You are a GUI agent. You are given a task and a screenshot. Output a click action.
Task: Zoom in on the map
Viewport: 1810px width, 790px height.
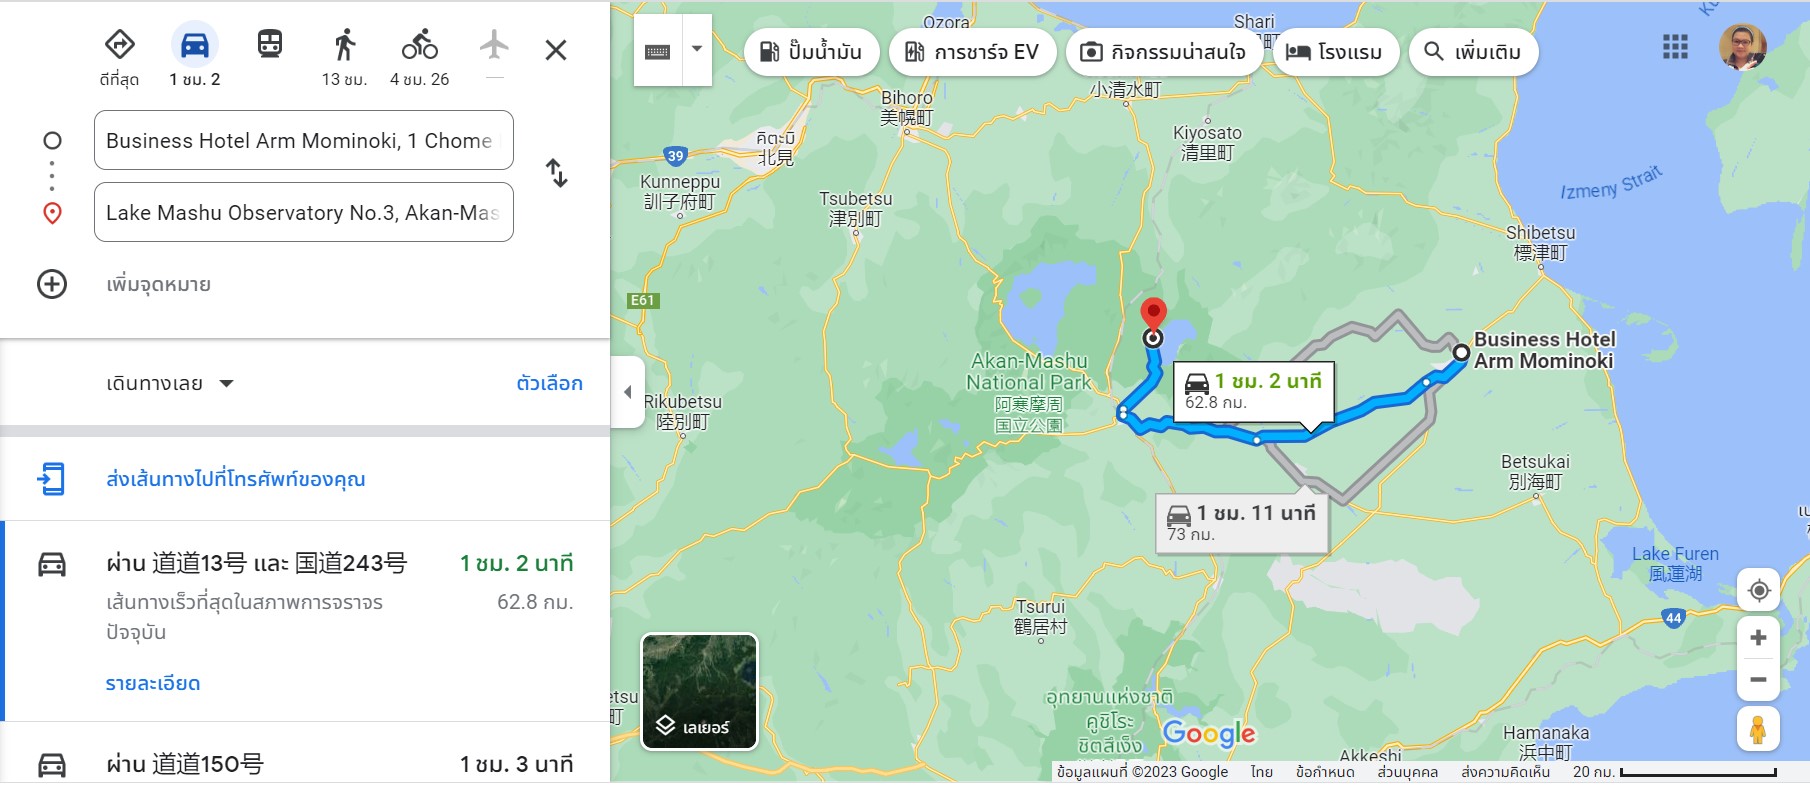(x=1759, y=638)
